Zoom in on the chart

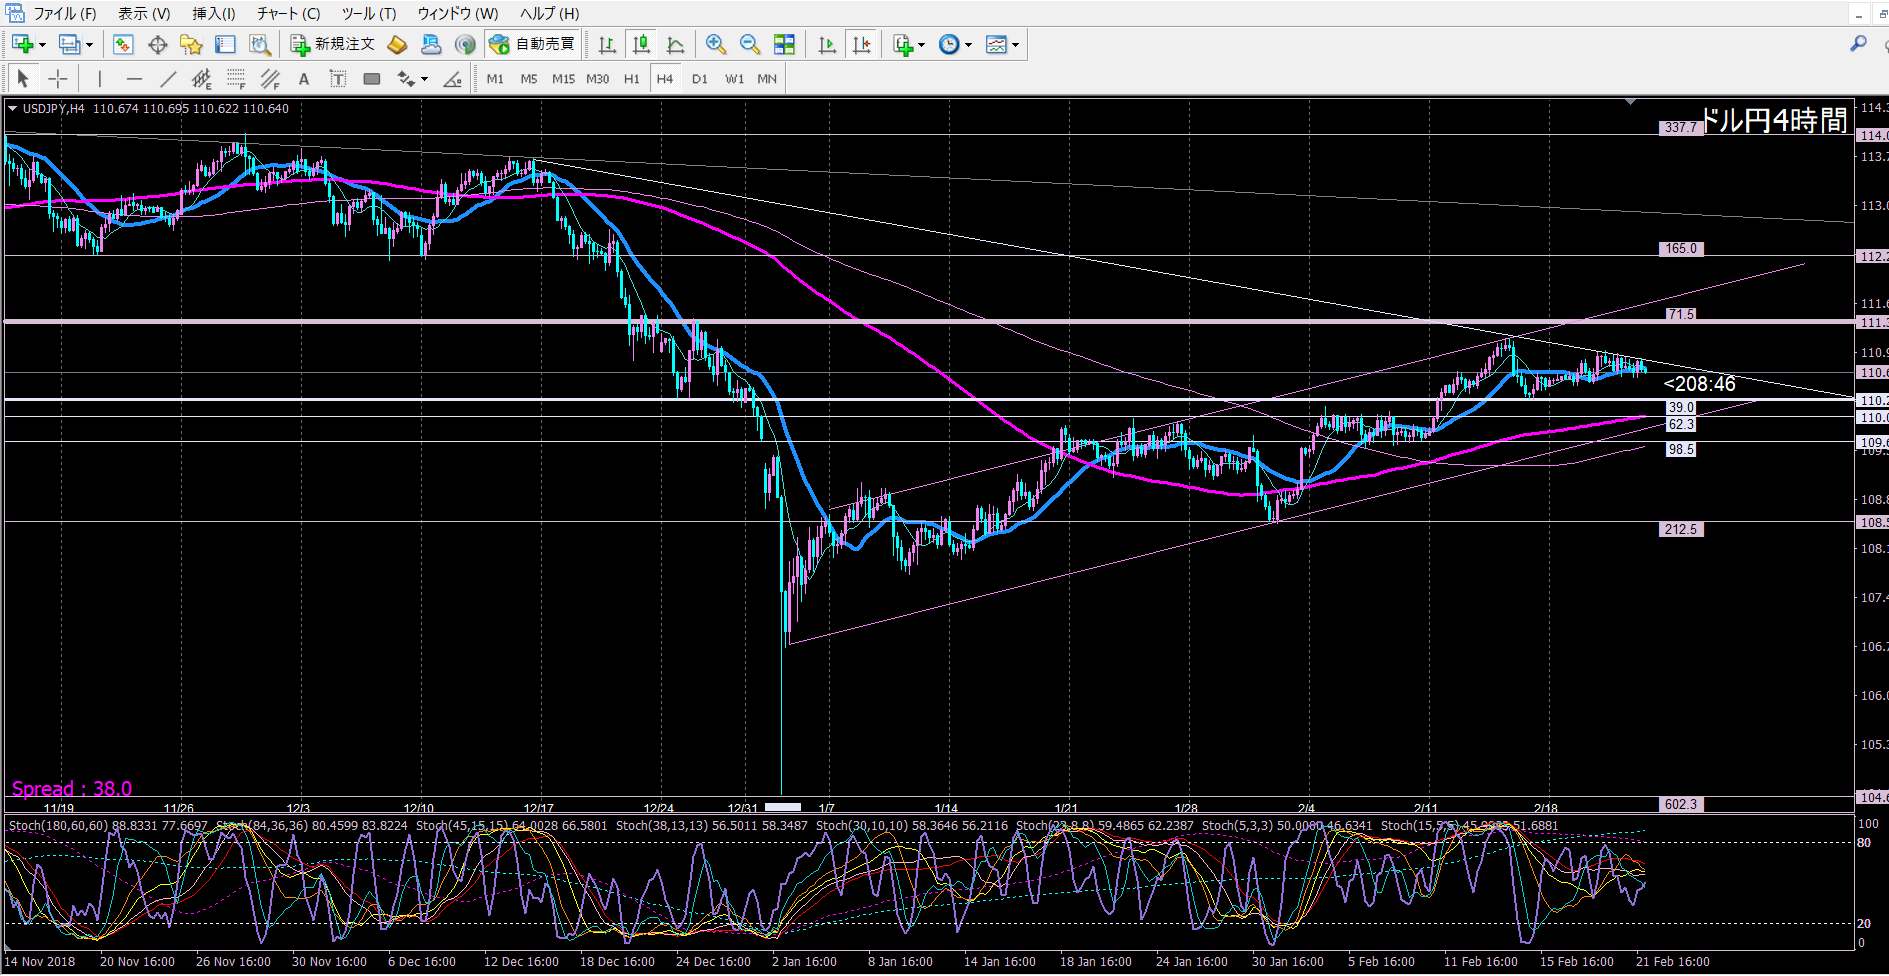click(x=716, y=44)
